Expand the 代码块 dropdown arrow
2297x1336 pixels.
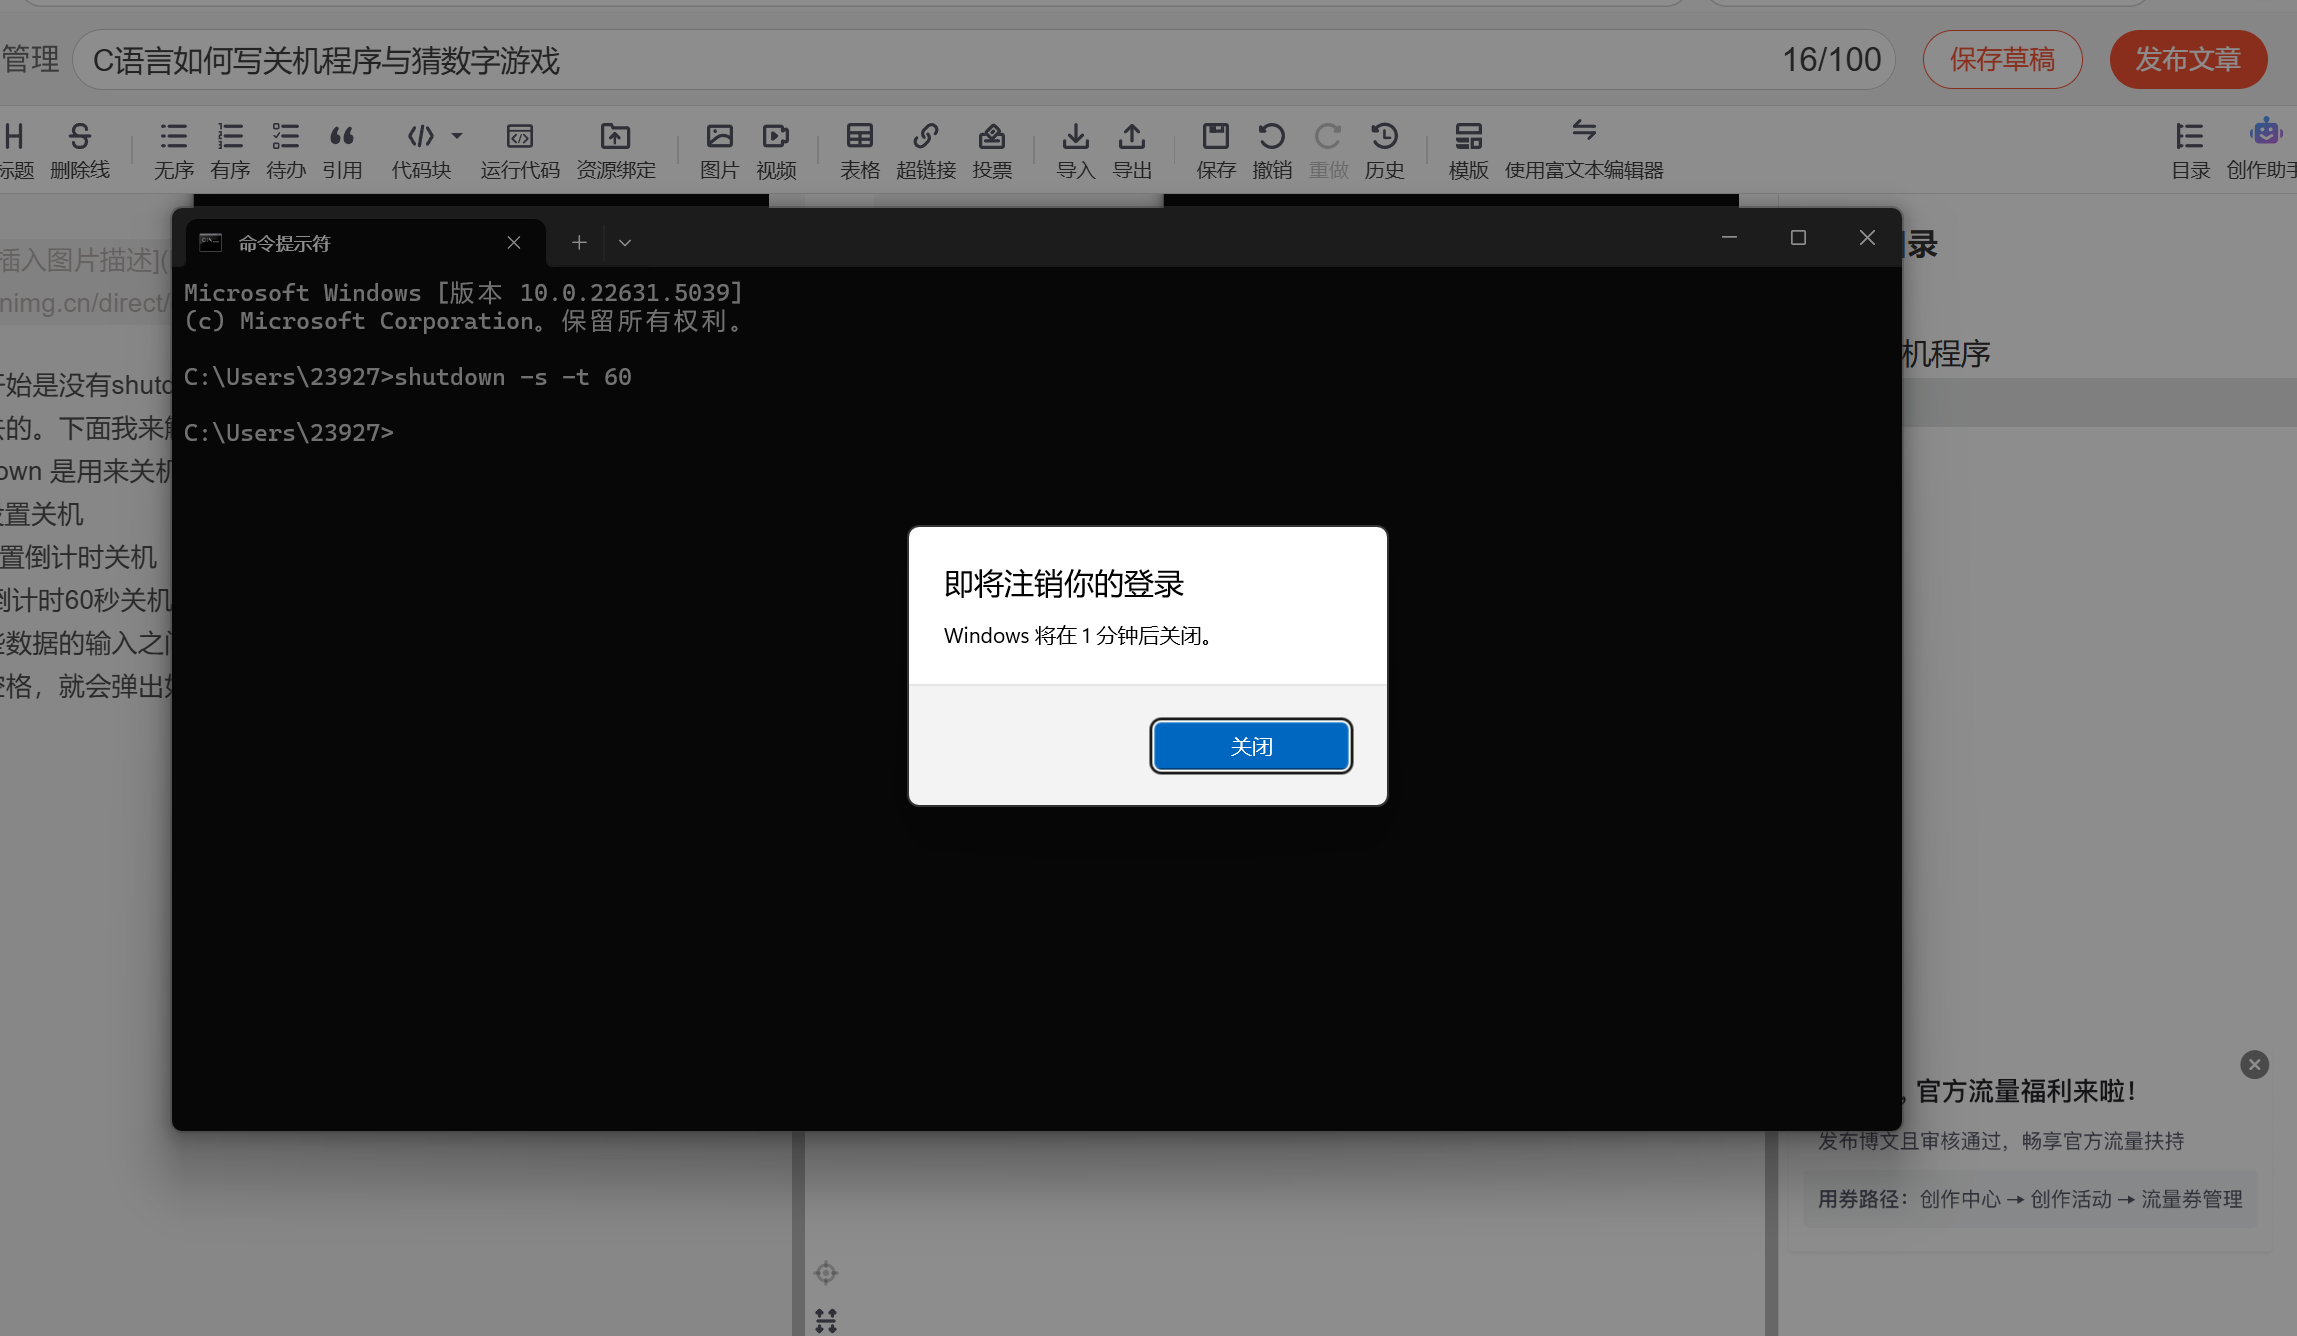click(x=457, y=136)
